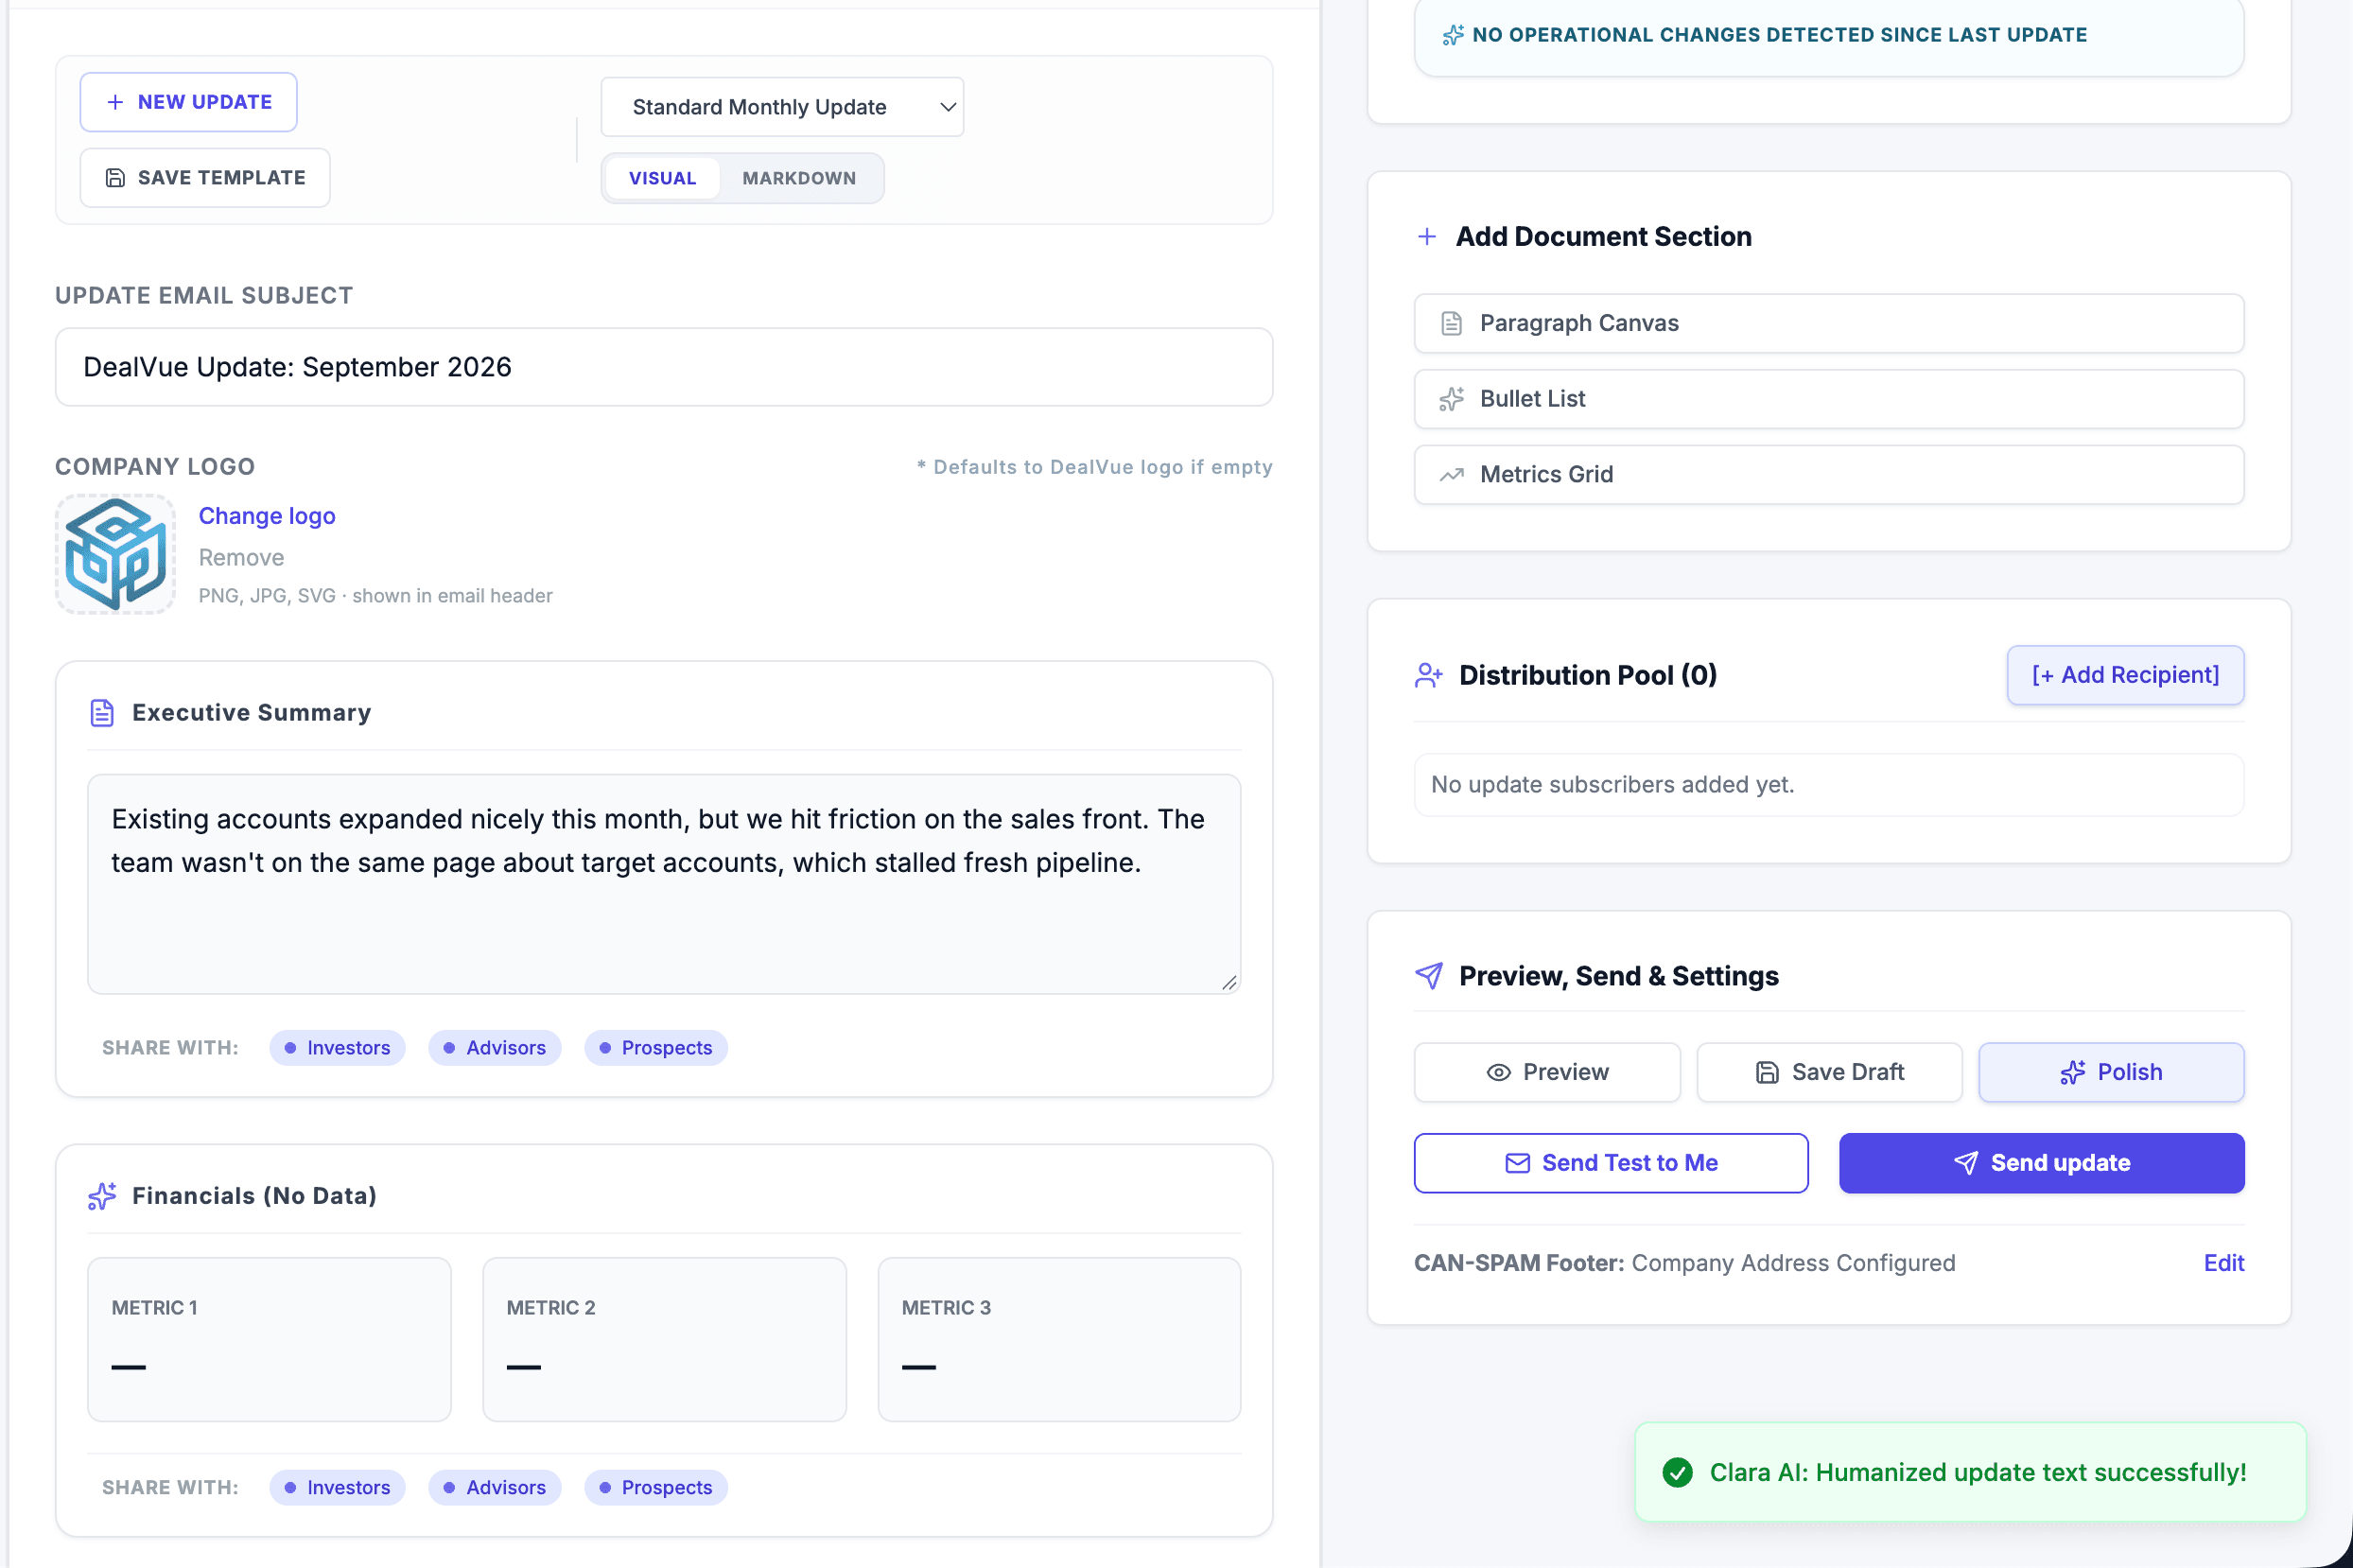Click the envelope icon in Send Test to Me
This screenshot has width=2353, height=1568.
tap(1517, 1163)
